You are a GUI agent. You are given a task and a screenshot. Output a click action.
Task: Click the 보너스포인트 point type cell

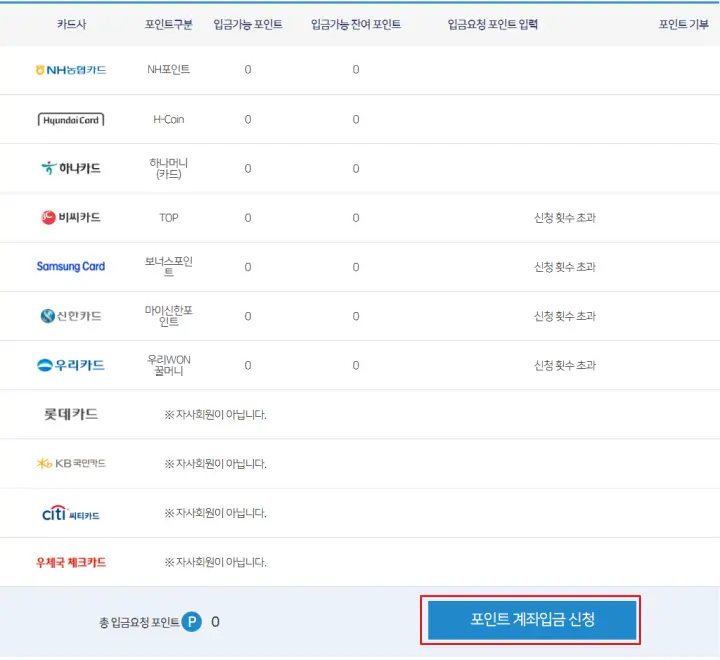point(169,267)
